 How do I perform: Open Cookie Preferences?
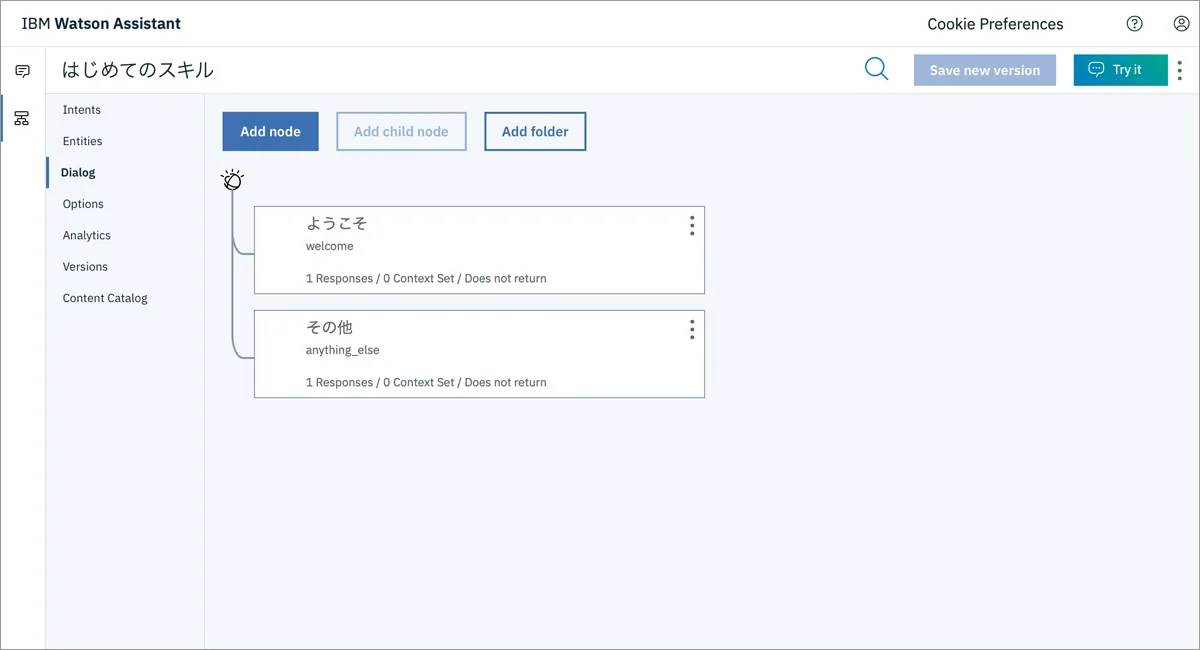995,24
